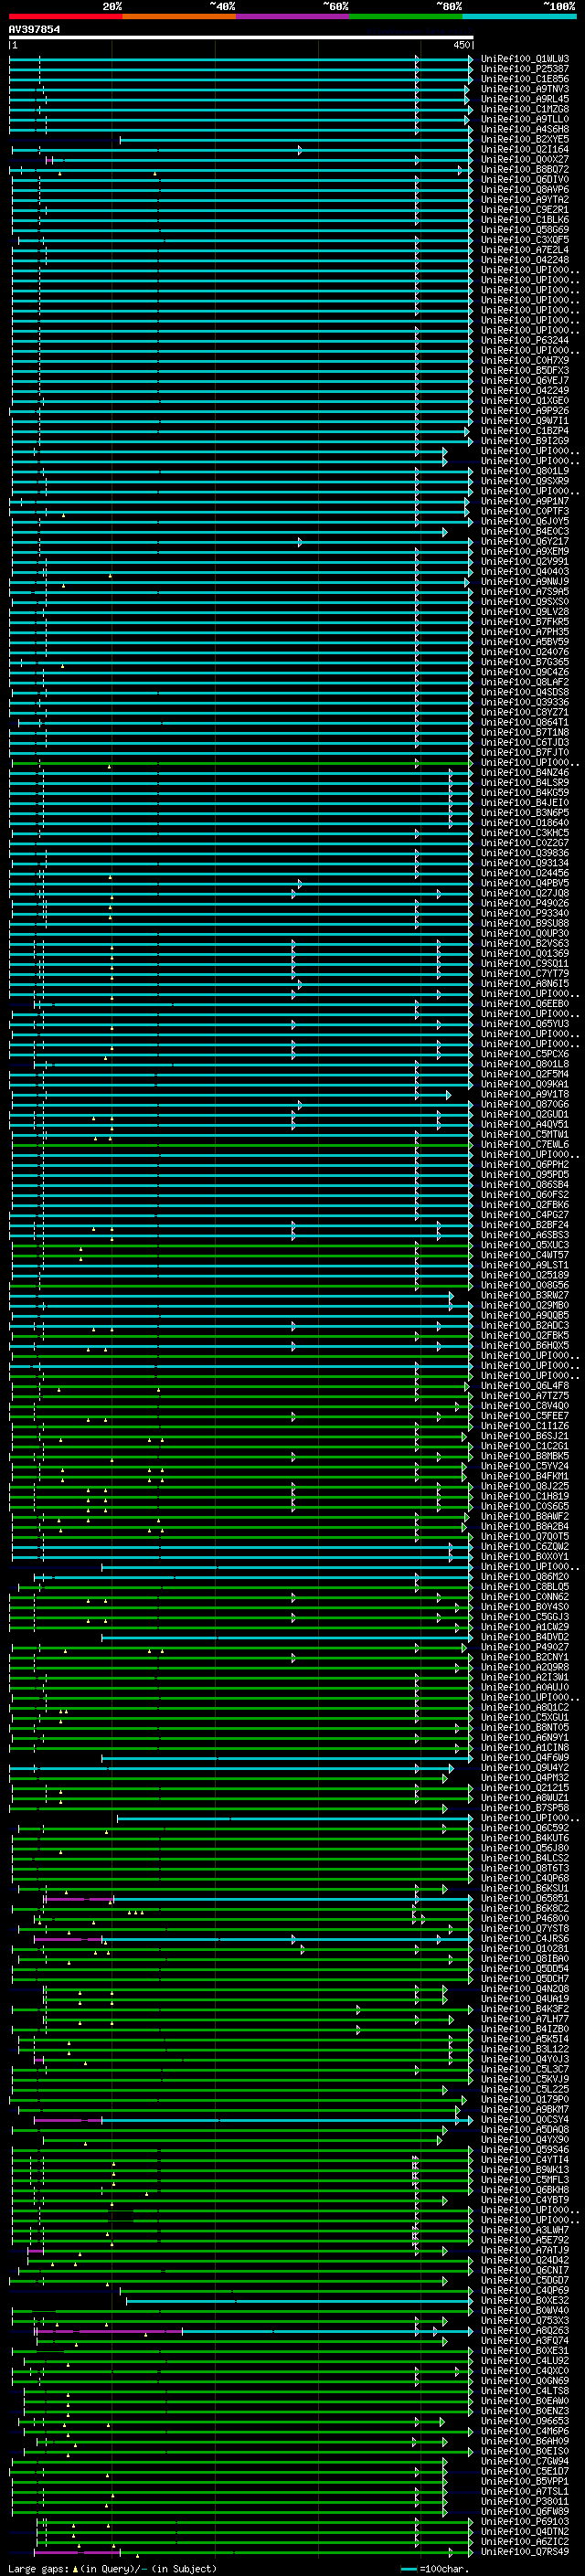Screen dimensions: 585x2576
Task: Click UniRef100_Q10281 label
Action: 525,1948
